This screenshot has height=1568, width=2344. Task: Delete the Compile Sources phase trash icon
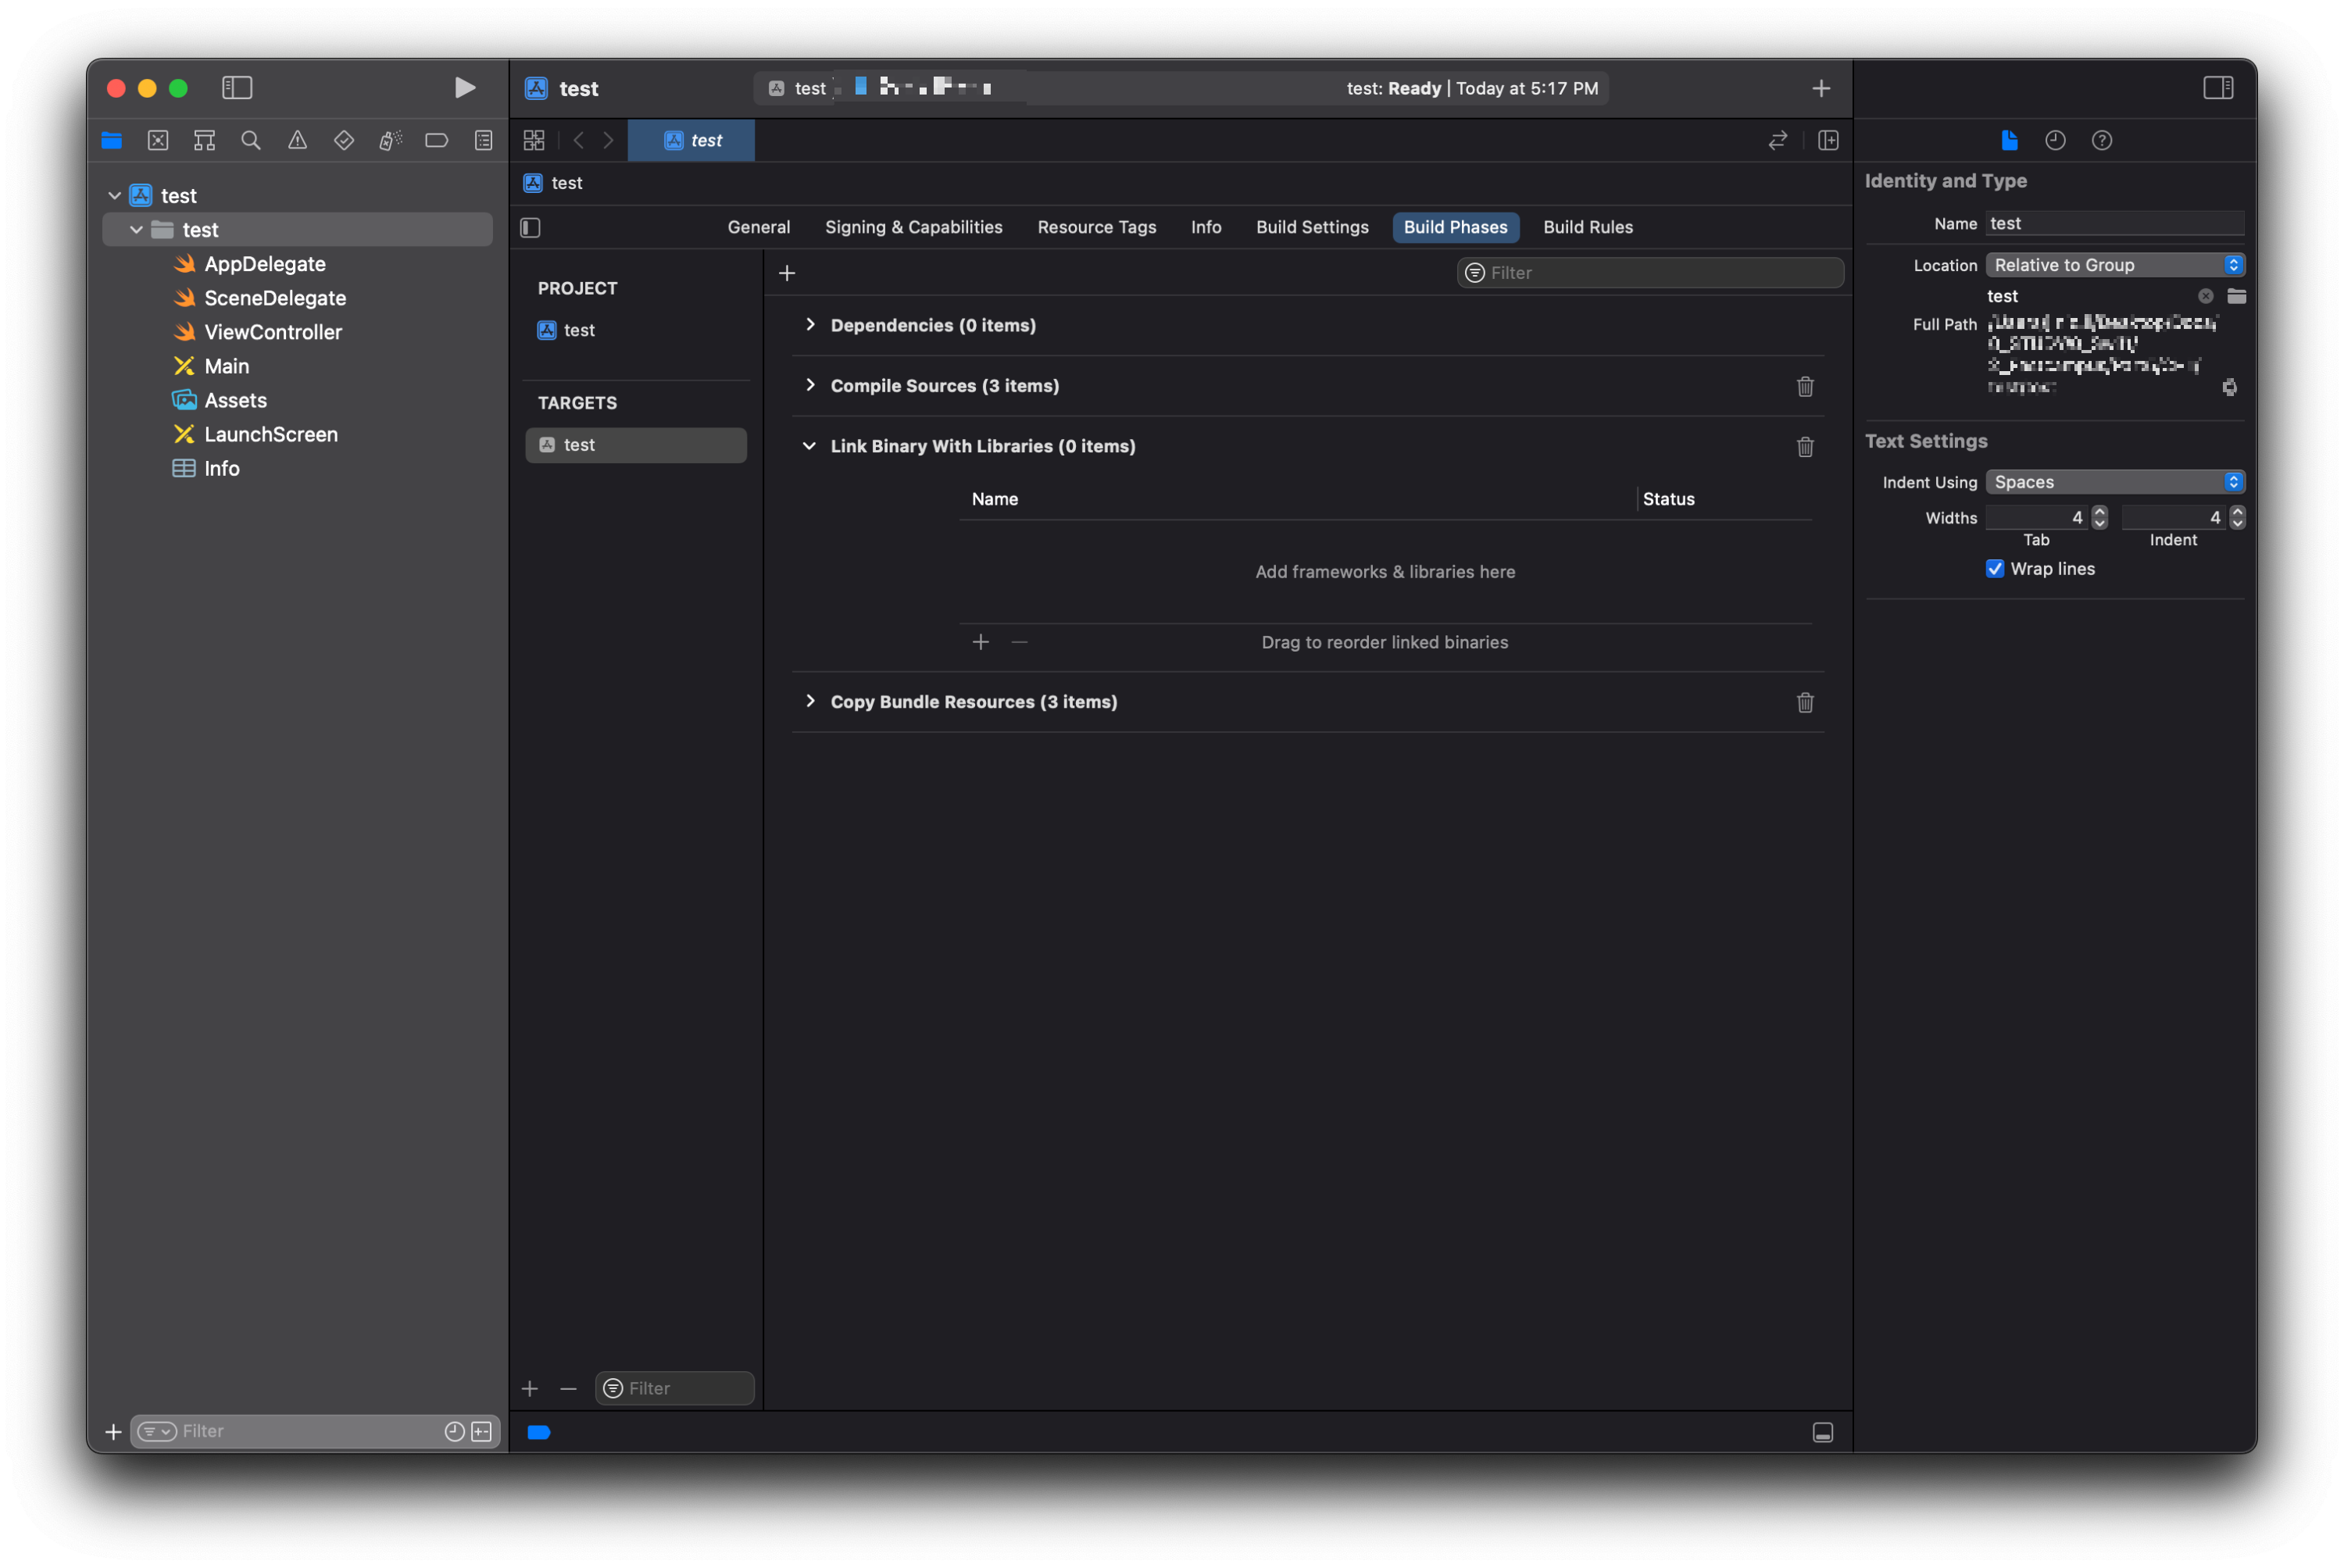coord(1804,386)
